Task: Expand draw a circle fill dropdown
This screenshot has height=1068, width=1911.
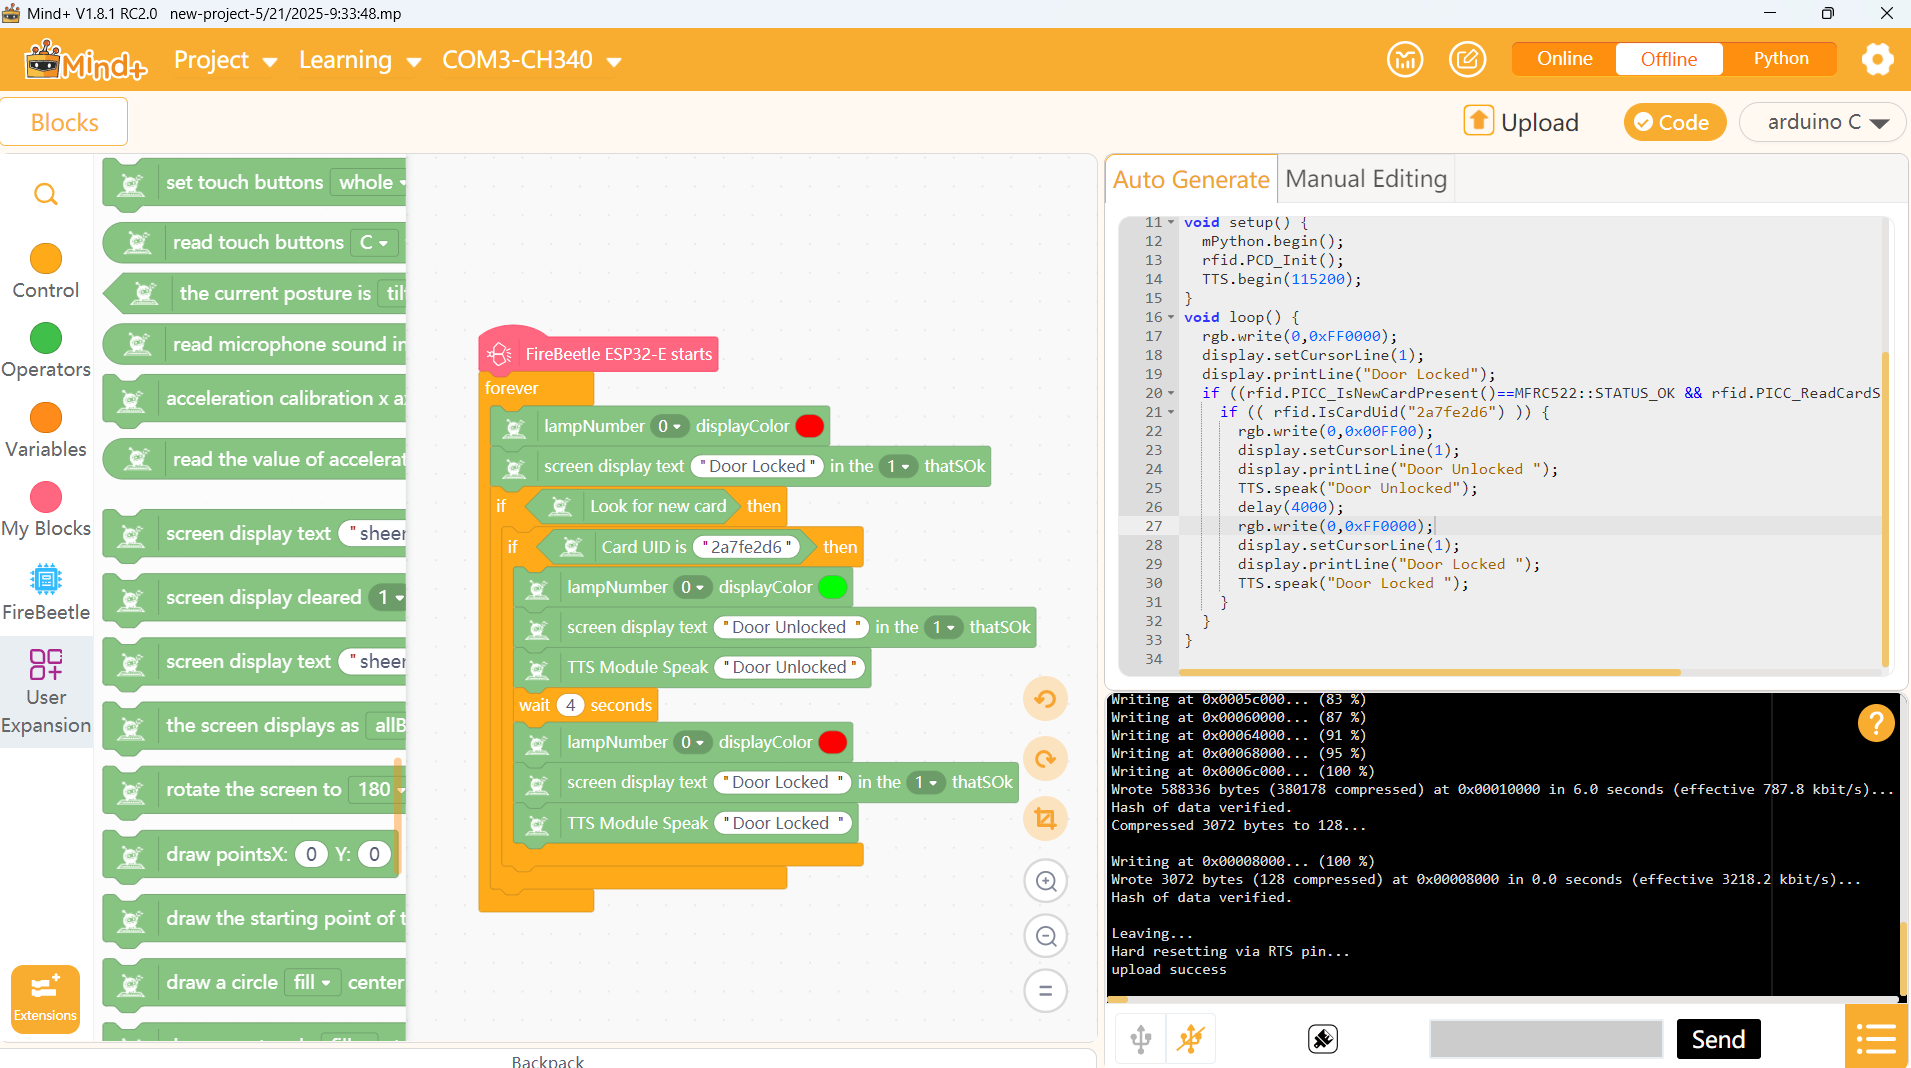Action: click(312, 982)
